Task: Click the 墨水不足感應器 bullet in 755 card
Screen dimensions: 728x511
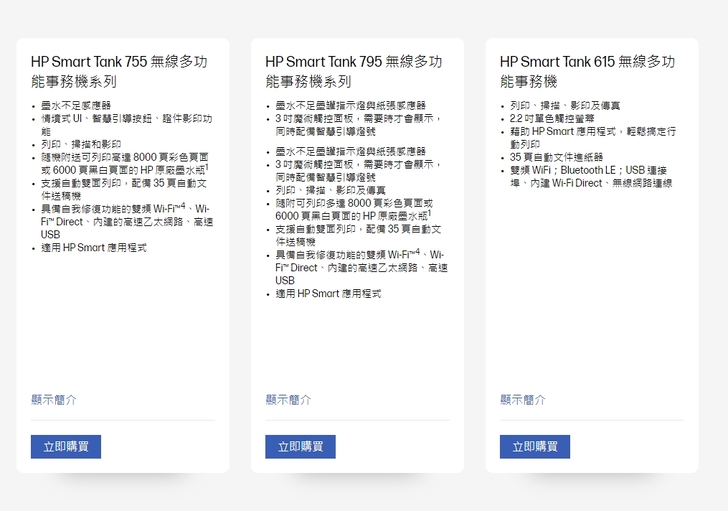Action: click(x=76, y=106)
